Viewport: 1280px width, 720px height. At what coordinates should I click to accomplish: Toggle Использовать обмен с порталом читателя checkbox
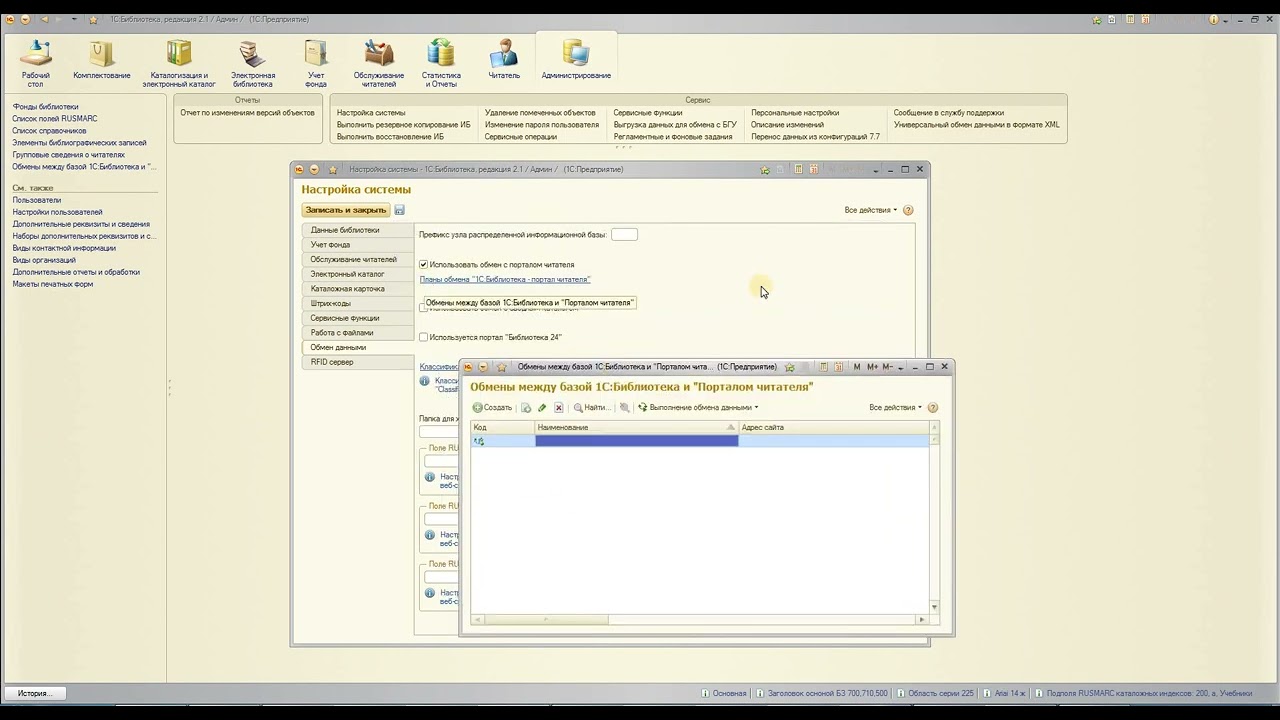[423, 265]
